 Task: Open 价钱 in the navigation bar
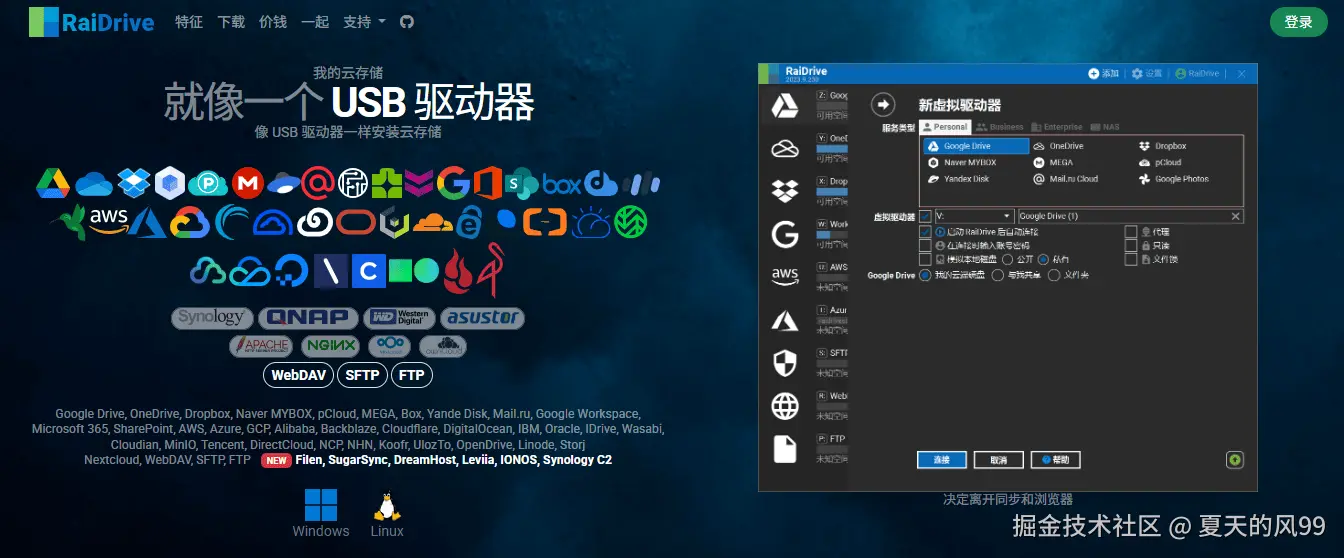(273, 21)
